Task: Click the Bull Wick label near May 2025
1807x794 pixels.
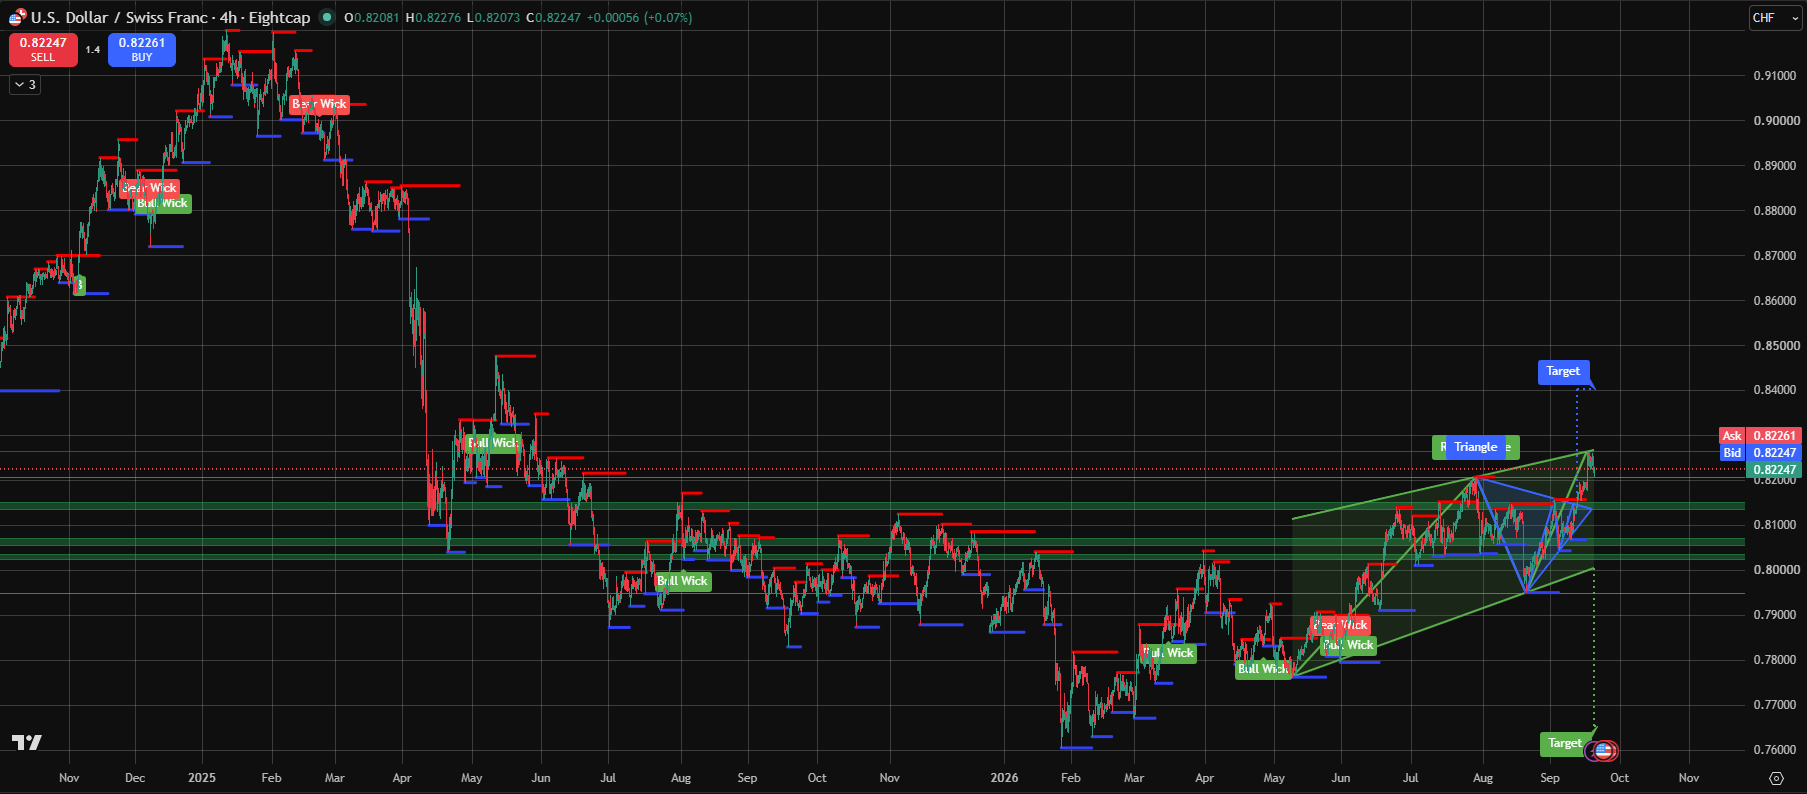Action: pyautogui.click(x=493, y=443)
